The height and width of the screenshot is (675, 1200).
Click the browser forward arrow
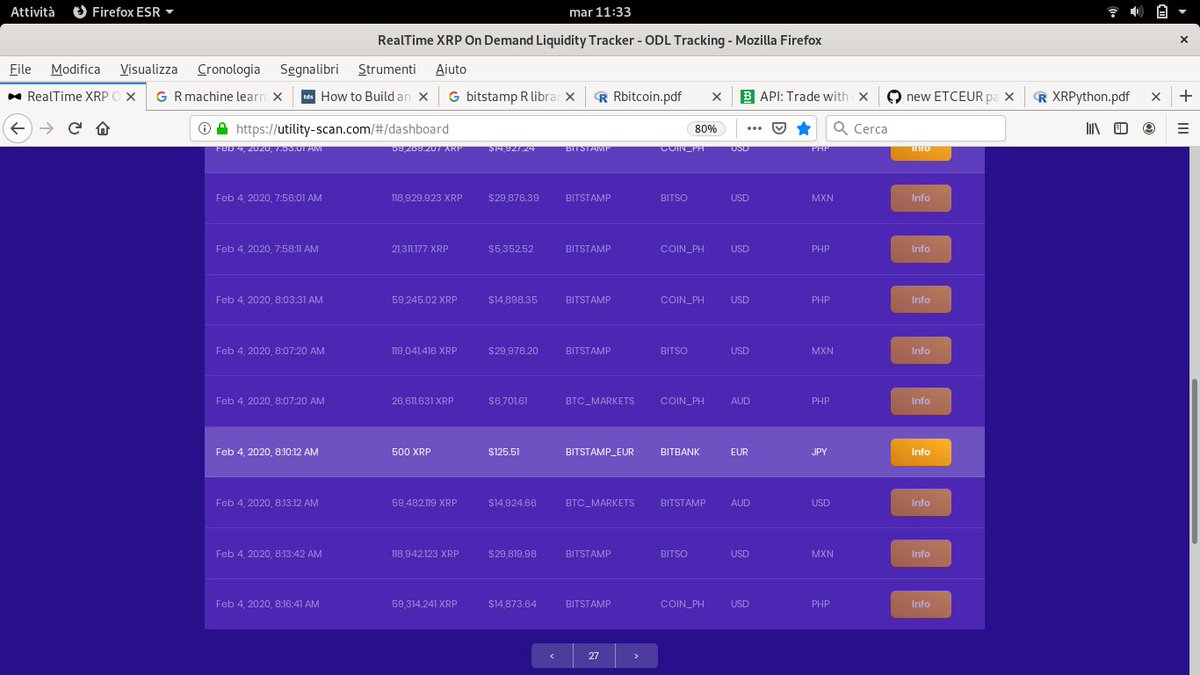click(46, 128)
